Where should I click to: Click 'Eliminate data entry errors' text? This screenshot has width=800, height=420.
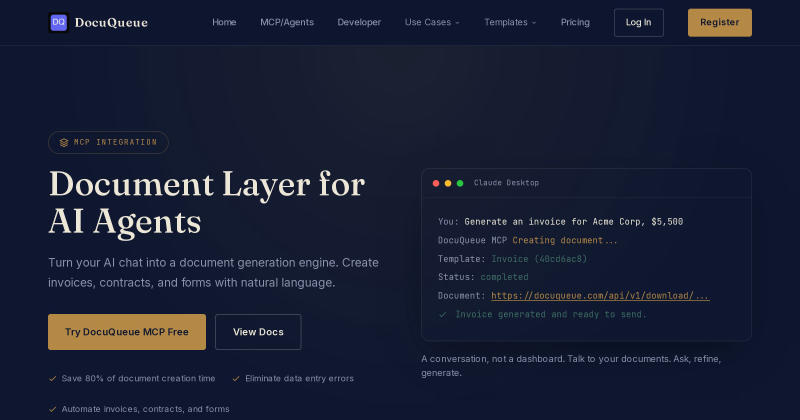click(299, 379)
